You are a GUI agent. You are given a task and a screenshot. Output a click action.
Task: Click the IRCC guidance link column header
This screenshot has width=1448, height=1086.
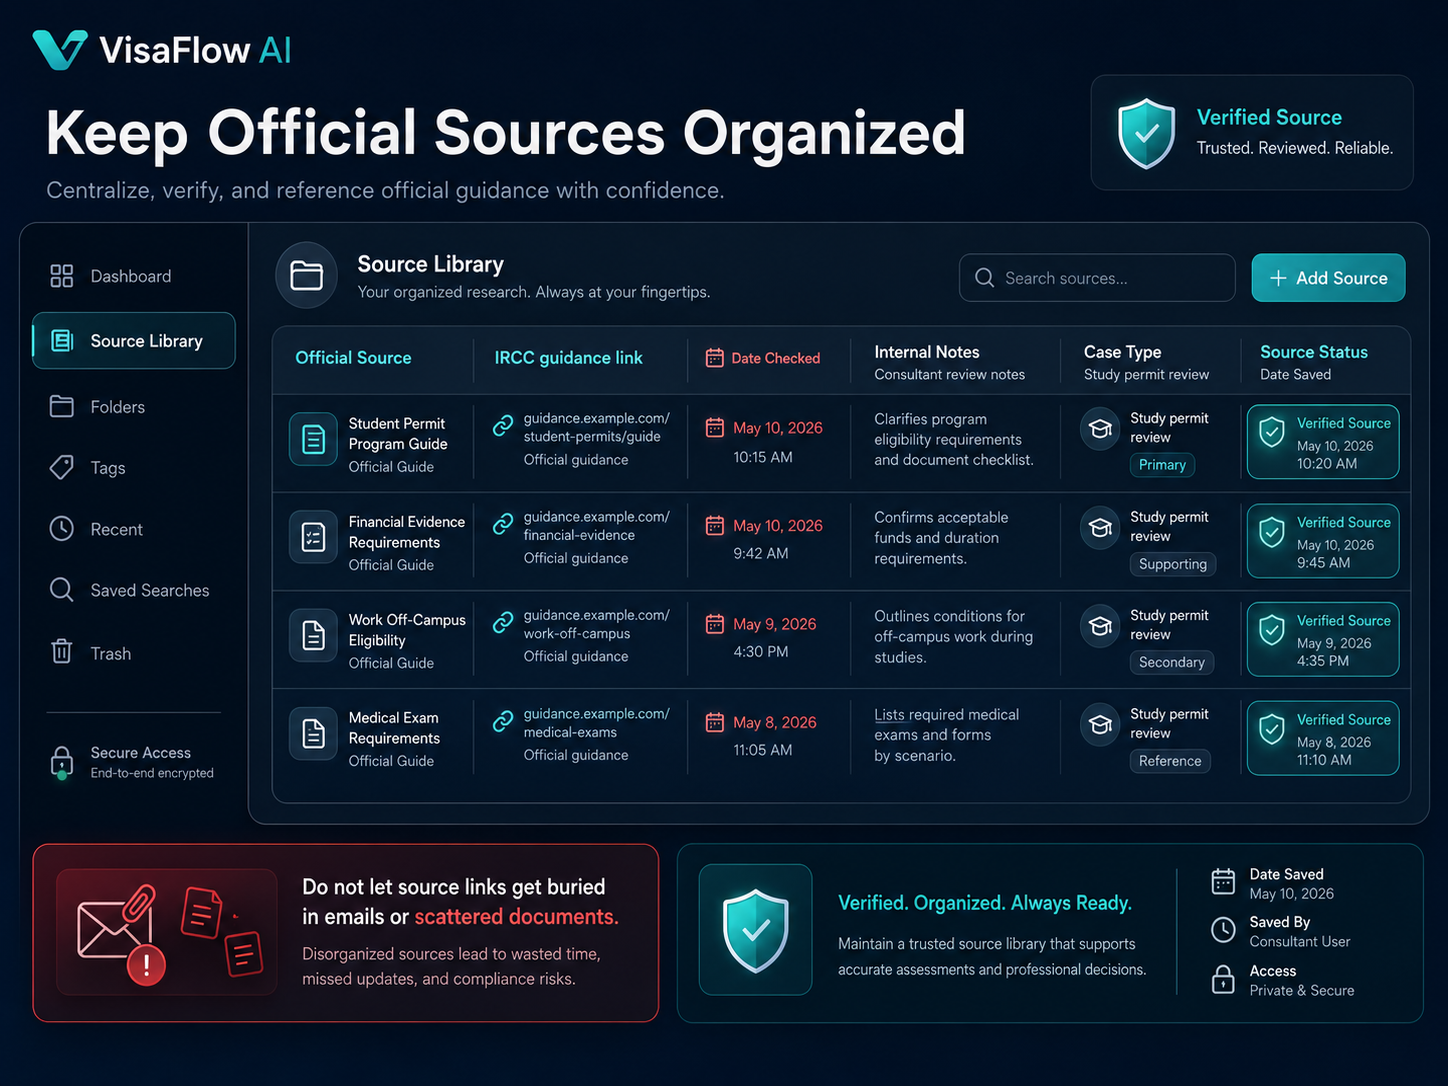568,358
